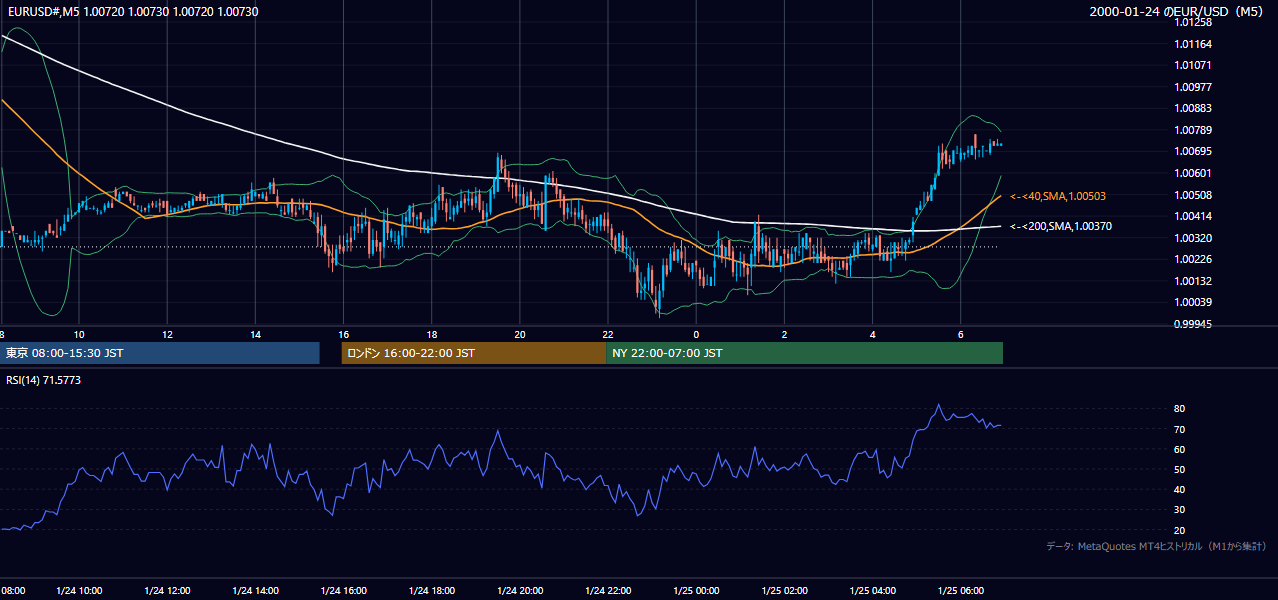This screenshot has width=1278, height=600.
Task: Click RSI scale value 50
Action: 1180,469
